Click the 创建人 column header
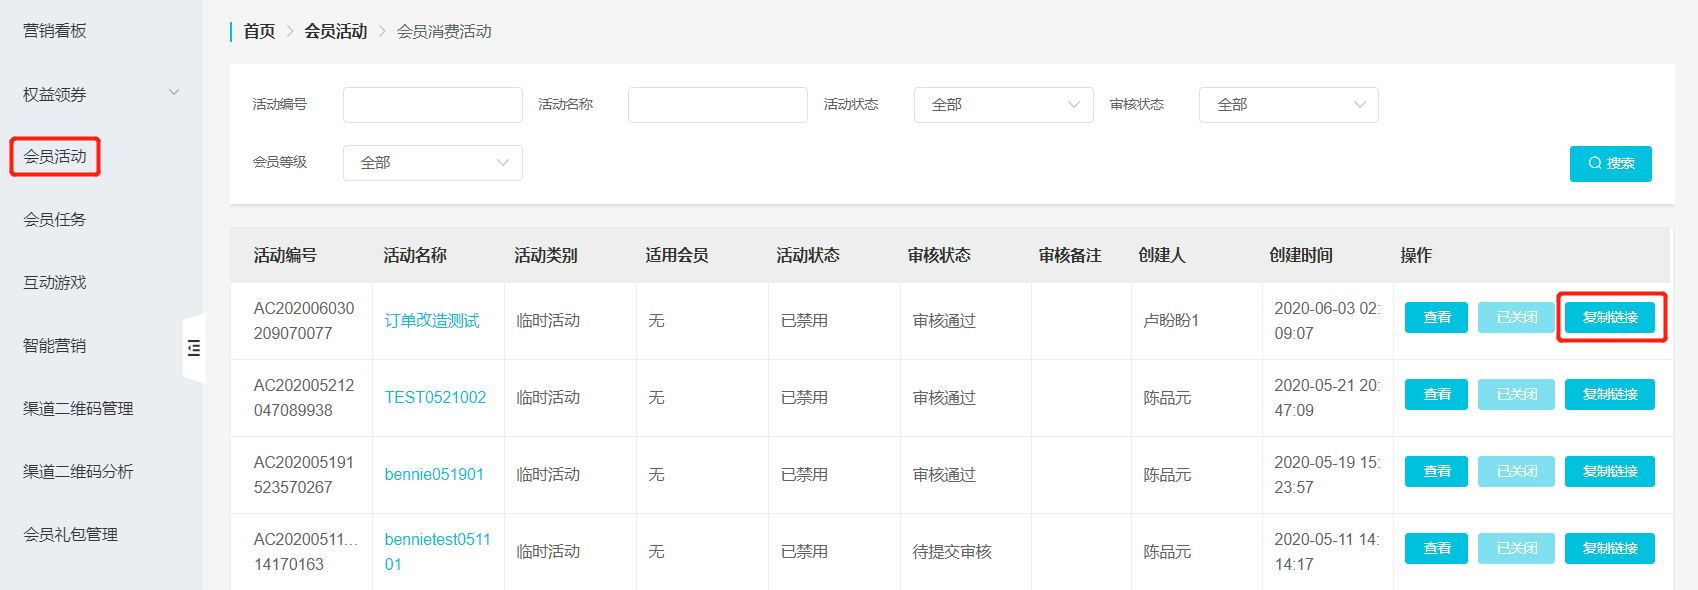1698x590 pixels. coord(1162,256)
